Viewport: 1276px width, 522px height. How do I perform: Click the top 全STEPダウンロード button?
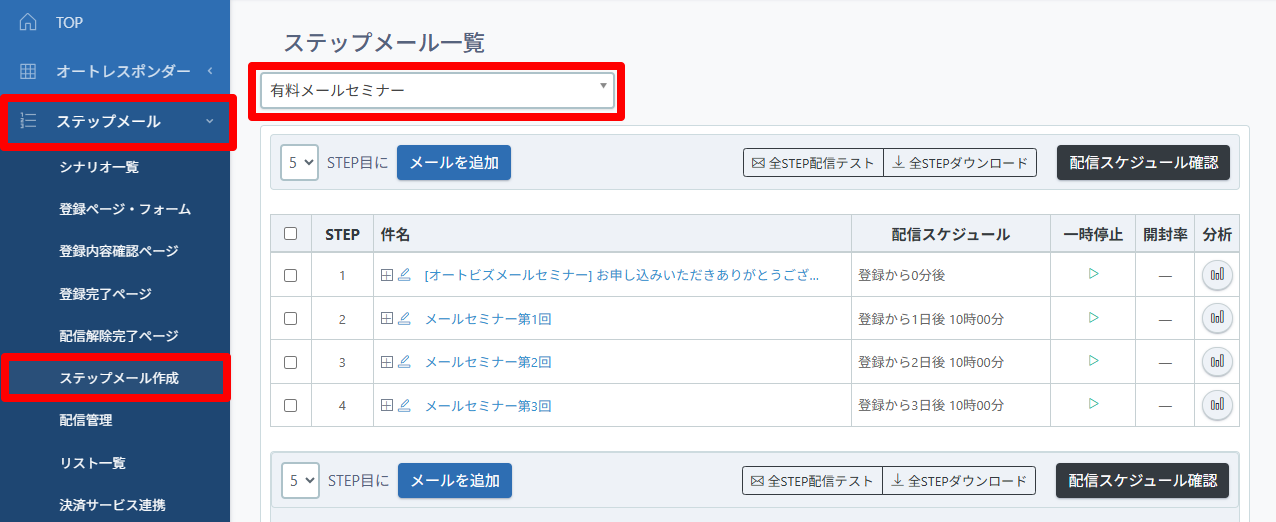960,162
